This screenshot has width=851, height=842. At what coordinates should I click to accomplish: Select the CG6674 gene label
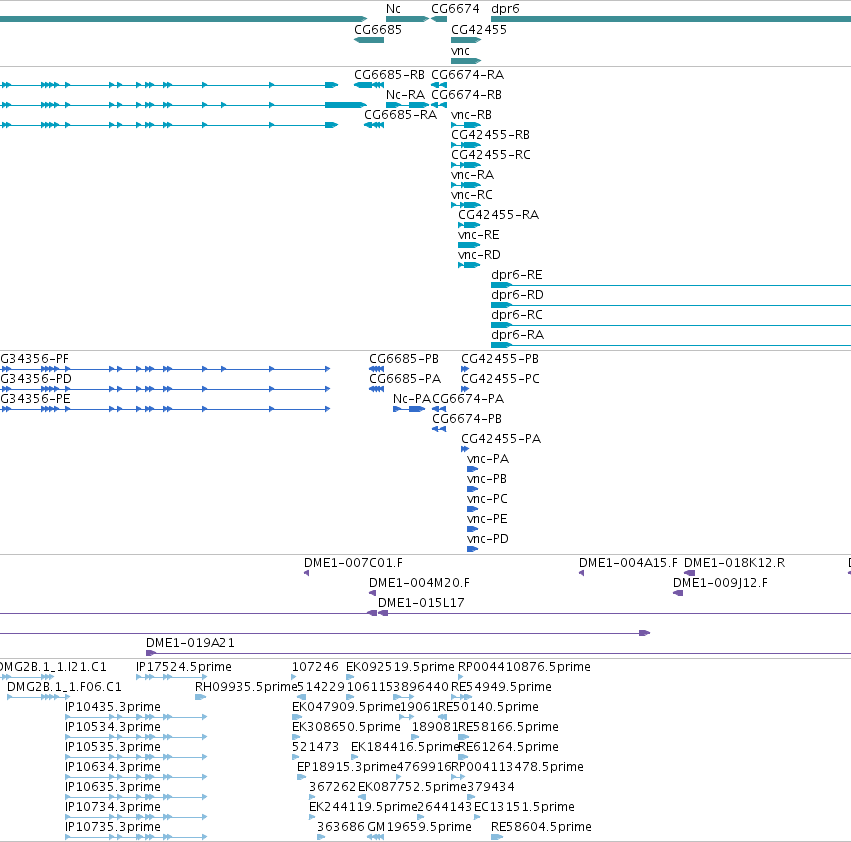[455, 9]
